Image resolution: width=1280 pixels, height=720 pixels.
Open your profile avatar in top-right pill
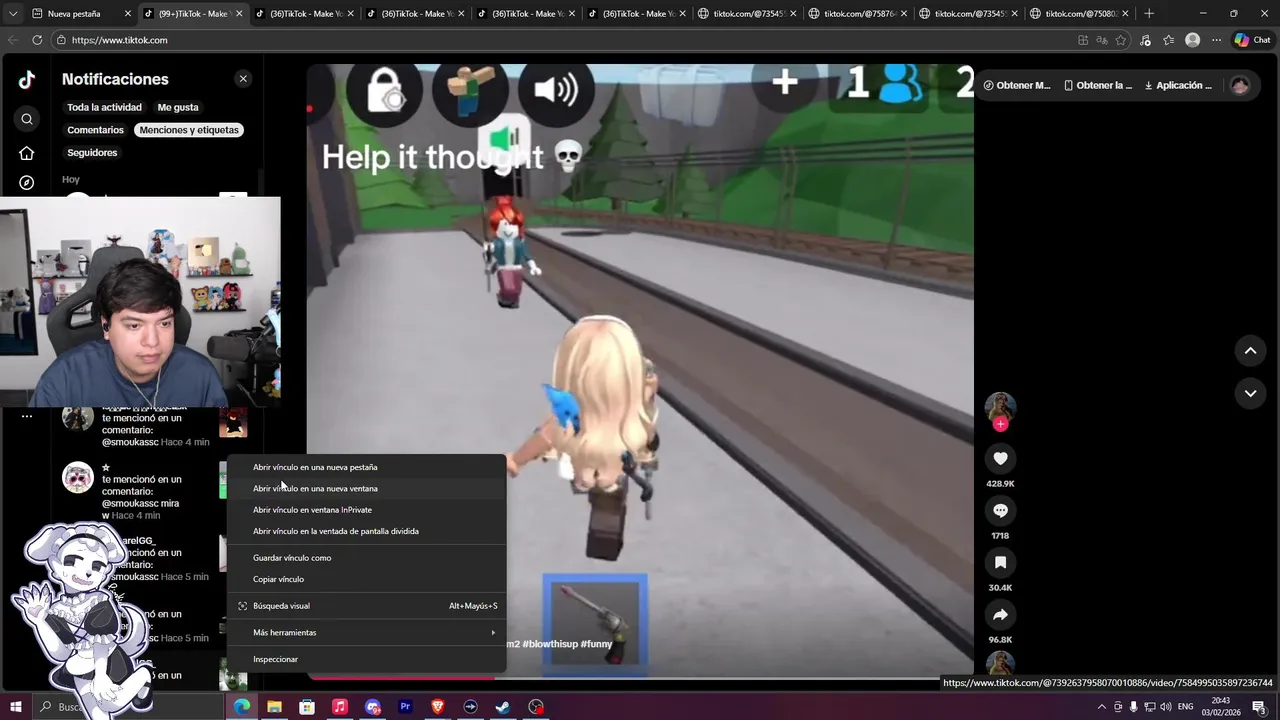click(1240, 86)
